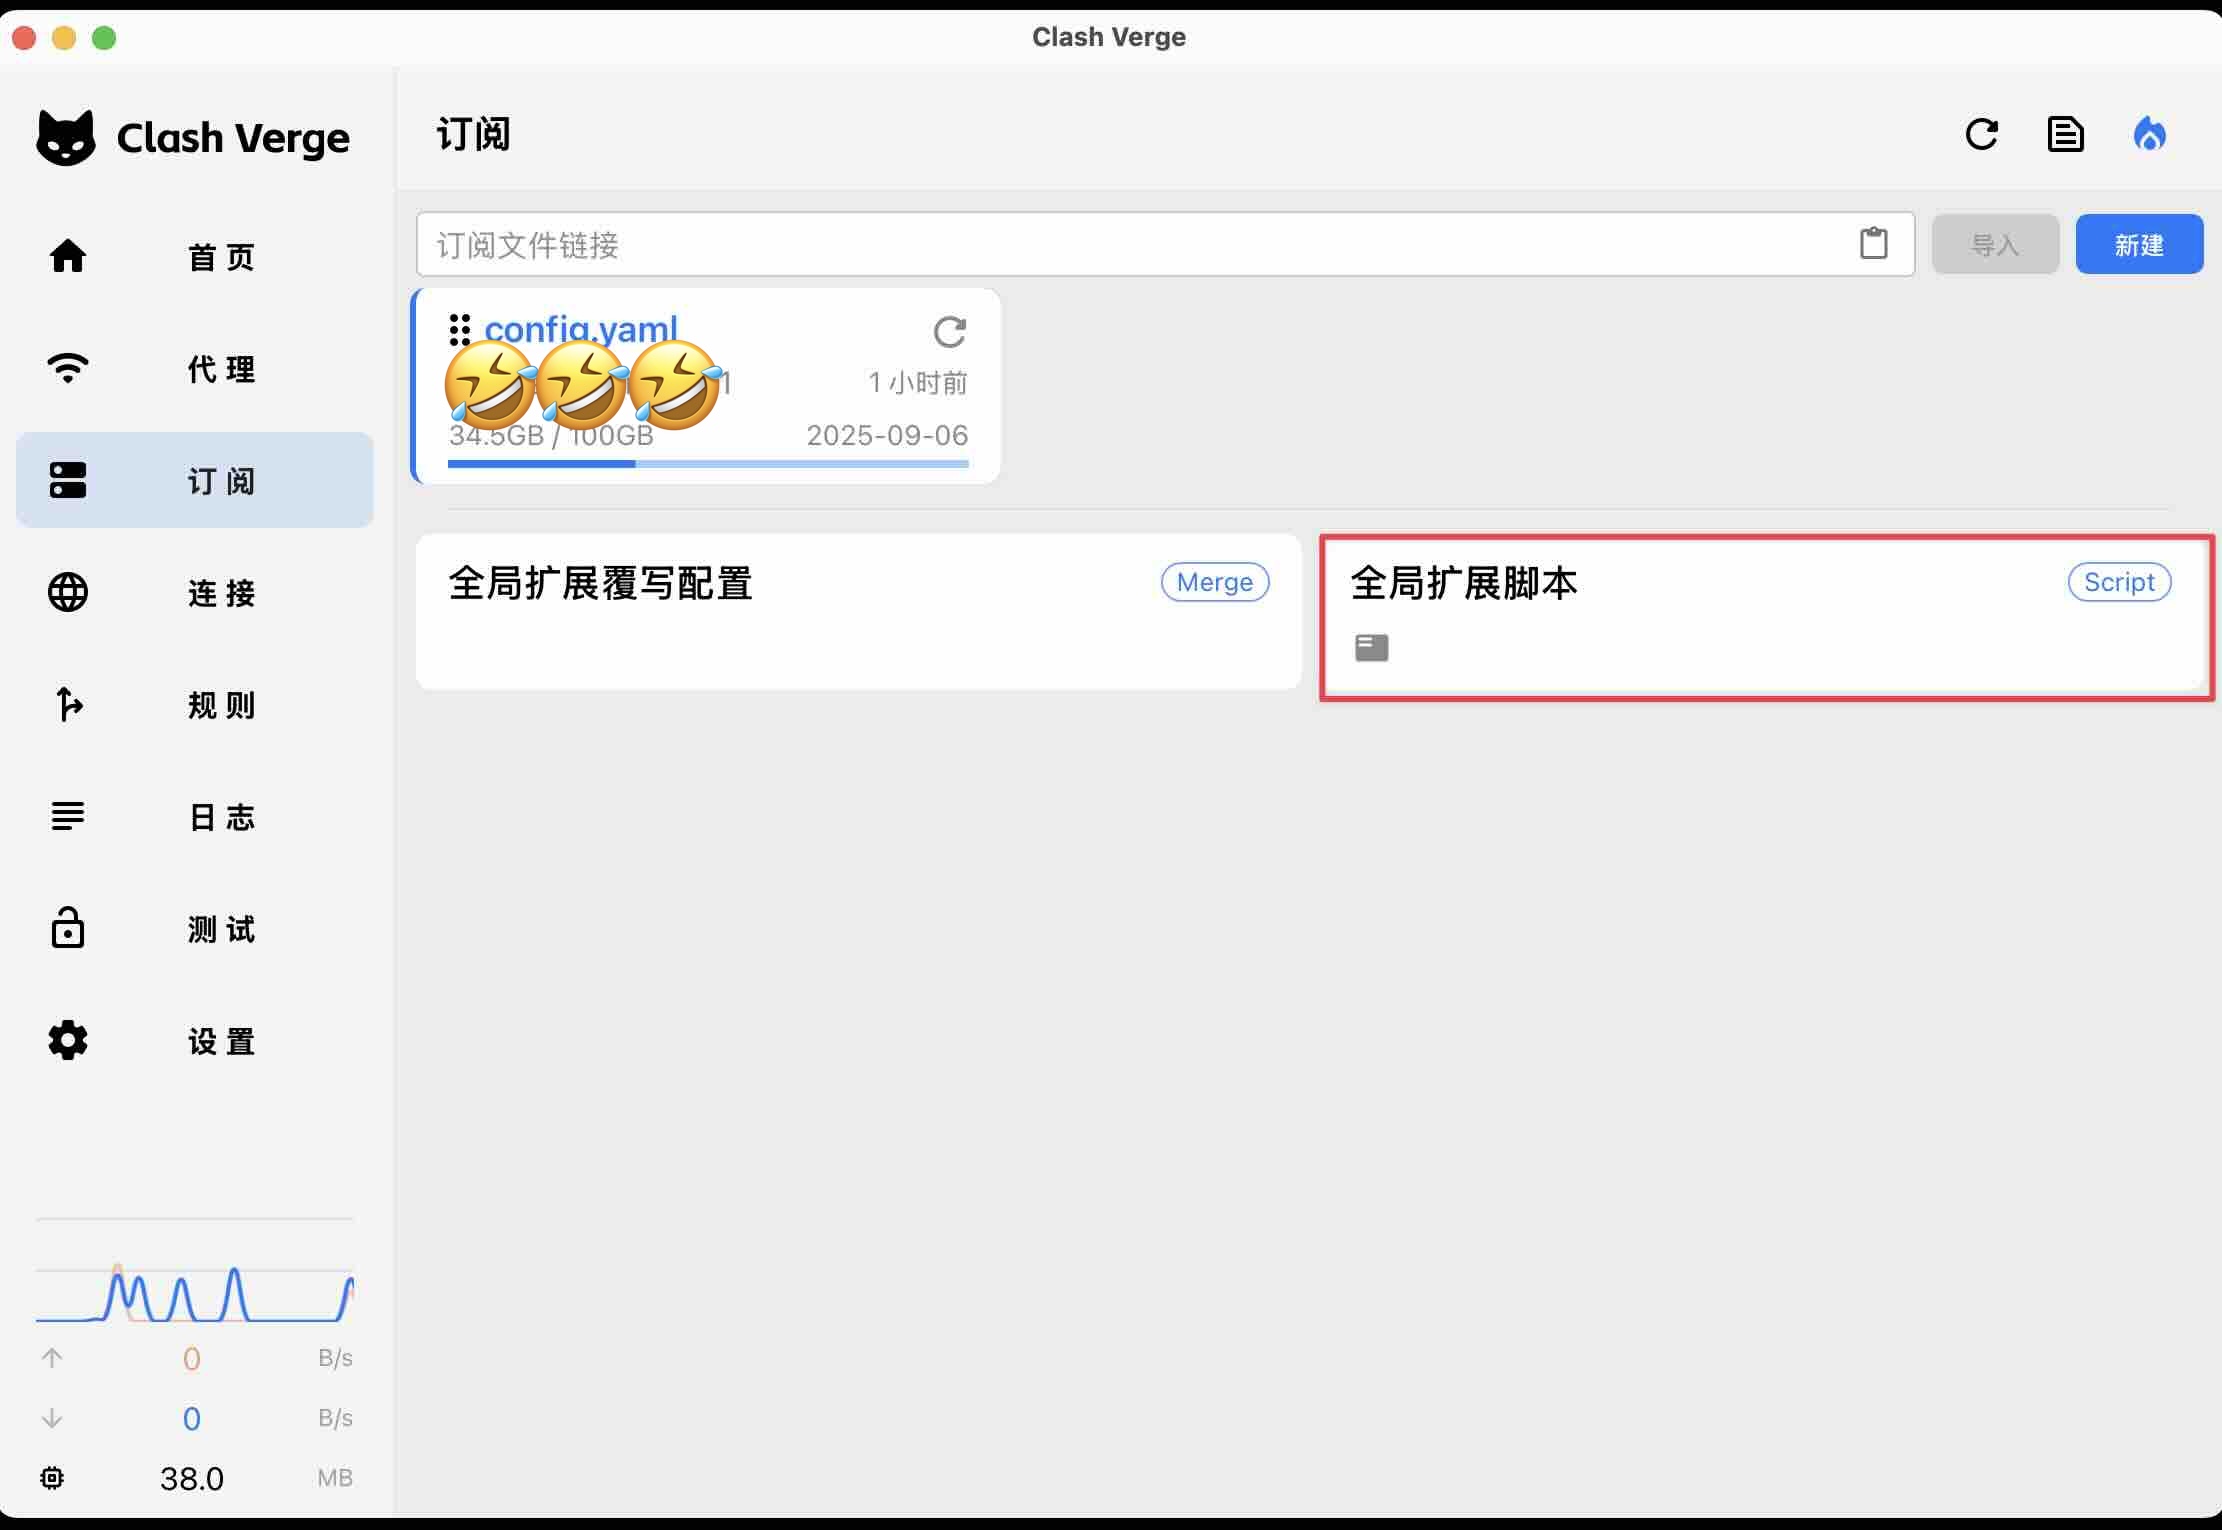This screenshot has height=1530, width=2222.
Task: Open the 测试 test page
Action: [195, 929]
